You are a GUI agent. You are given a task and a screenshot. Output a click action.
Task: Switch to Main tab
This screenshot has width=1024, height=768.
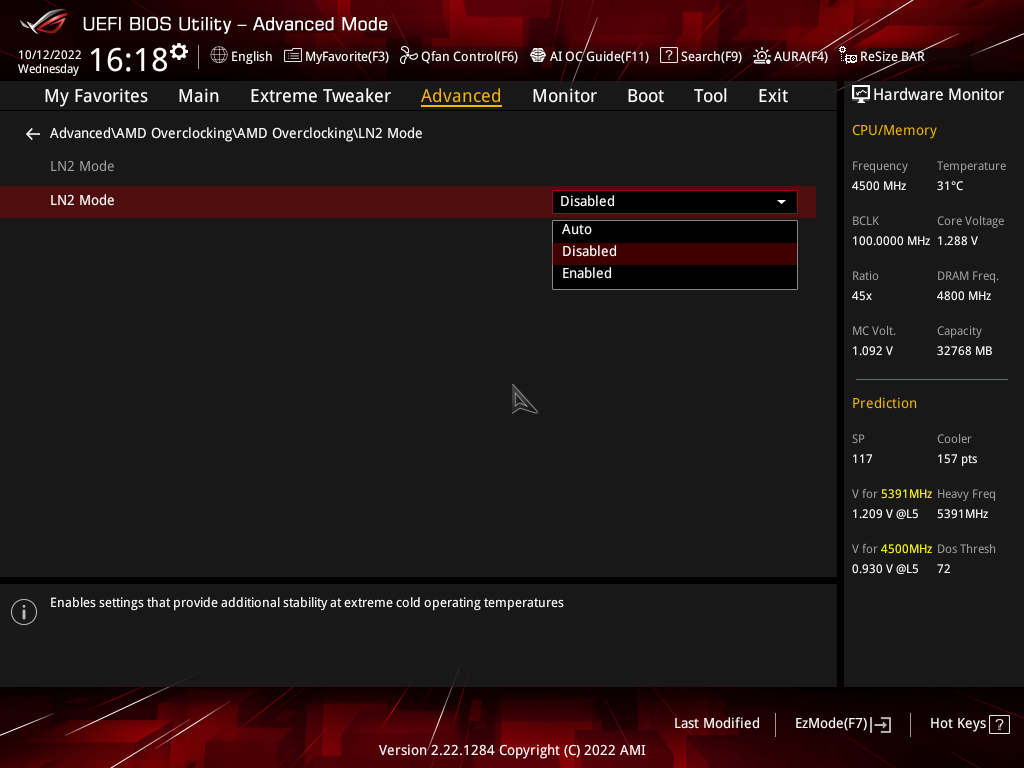pyautogui.click(x=199, y=96)
